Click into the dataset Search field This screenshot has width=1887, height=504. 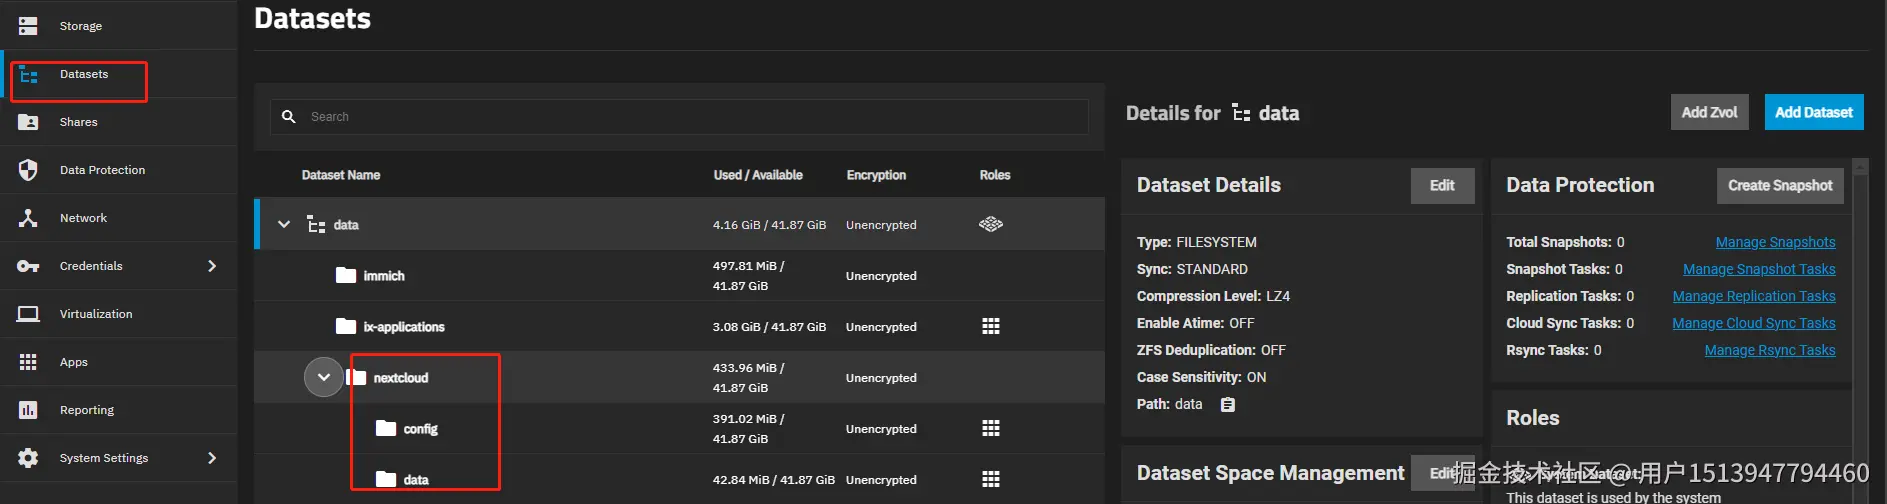coord(690,117)
